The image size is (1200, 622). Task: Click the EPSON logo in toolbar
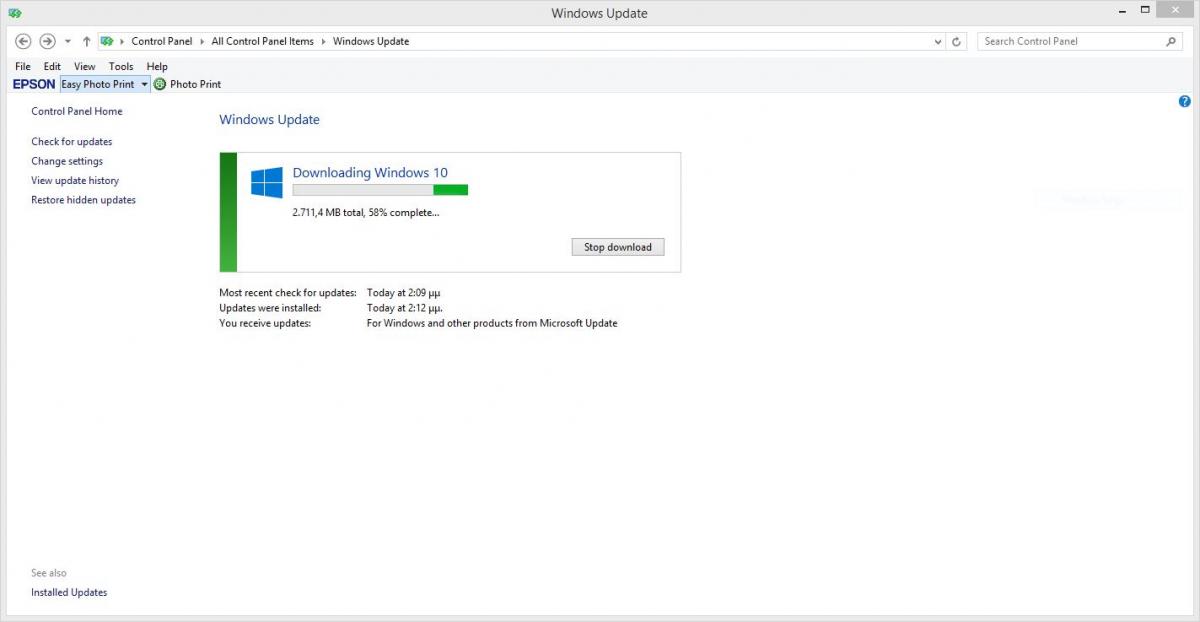click(x=34, y=84)
